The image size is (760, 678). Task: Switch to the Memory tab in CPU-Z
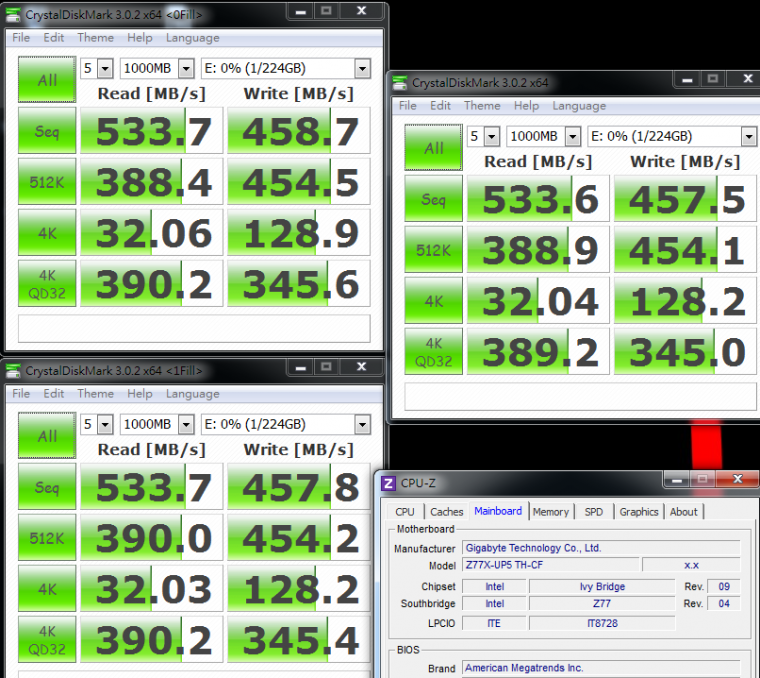coord(550,512)
